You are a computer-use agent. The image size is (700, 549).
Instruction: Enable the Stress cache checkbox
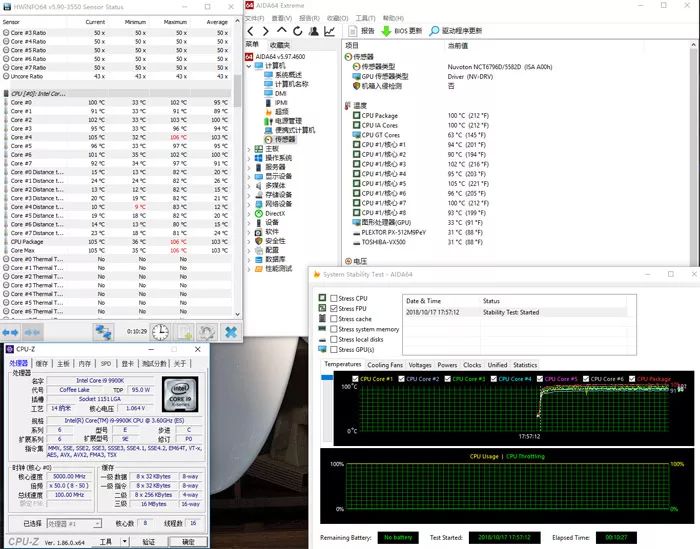tap(333, 319)
